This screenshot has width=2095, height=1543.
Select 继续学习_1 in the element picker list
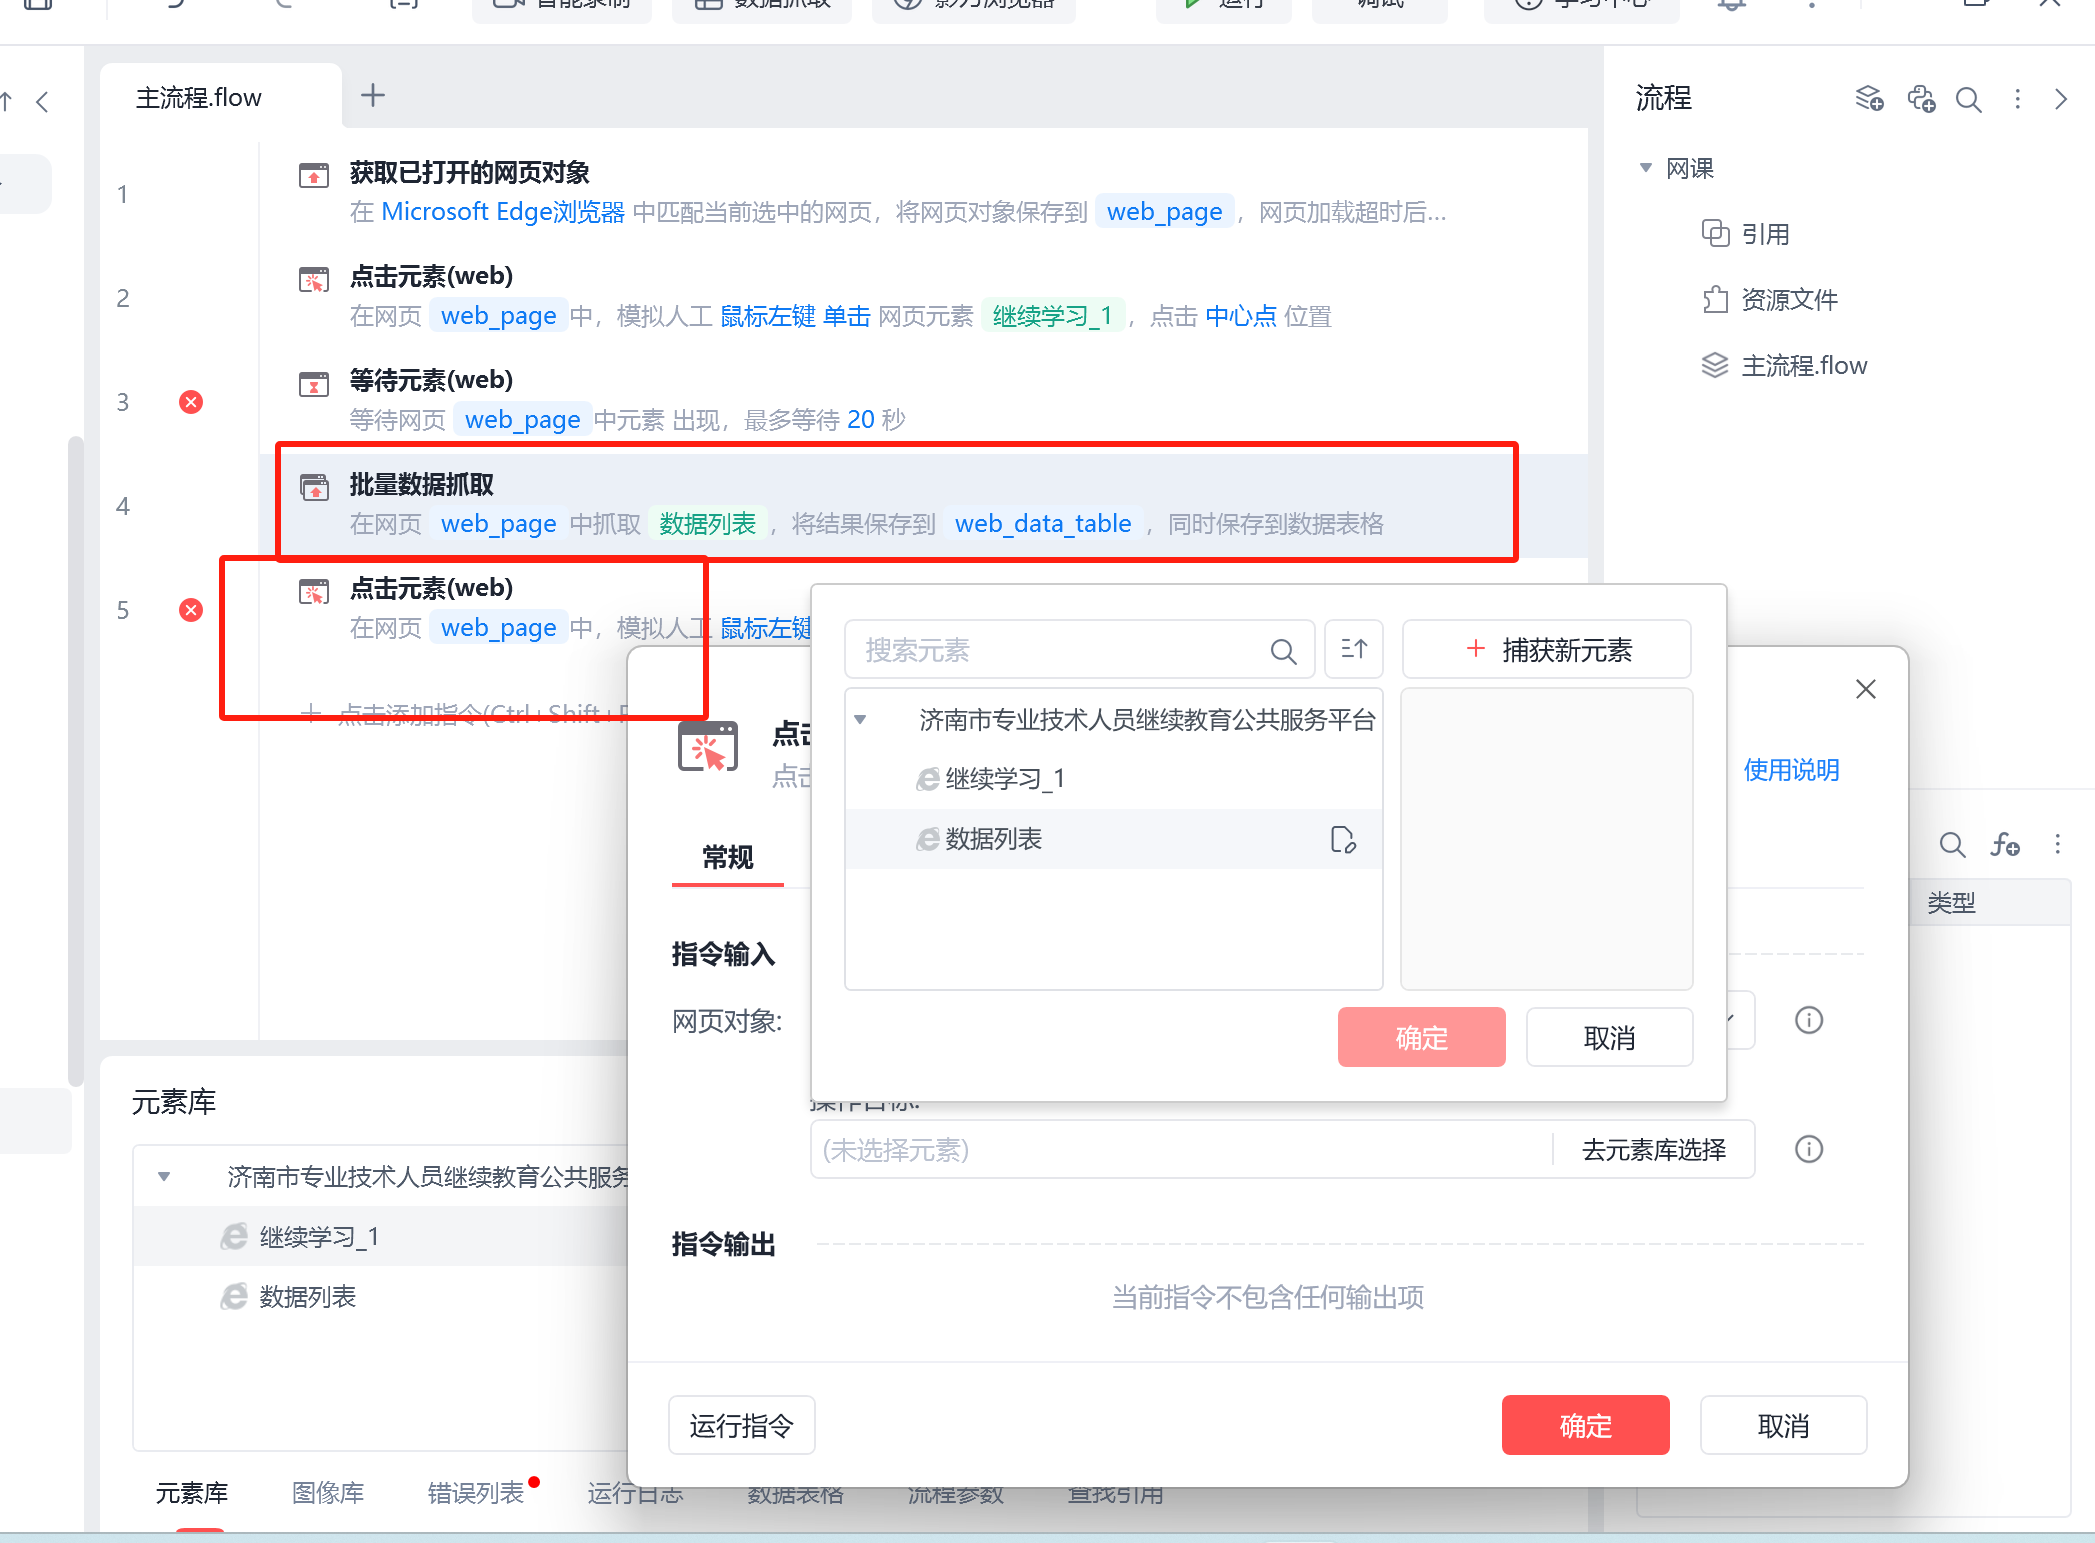1004,779
